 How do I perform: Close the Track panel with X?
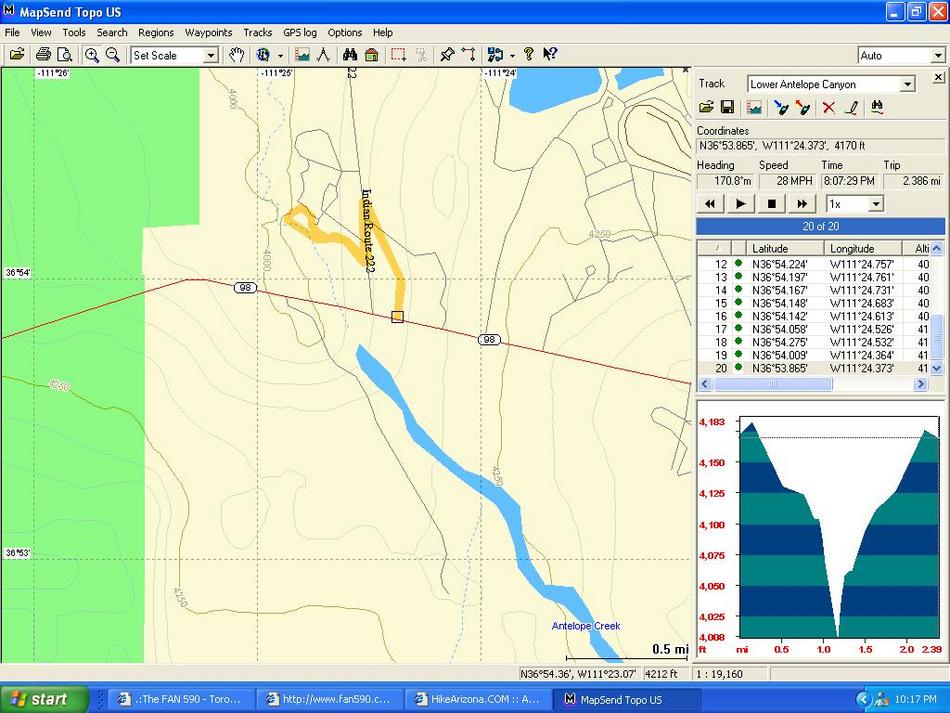(938, 77)
